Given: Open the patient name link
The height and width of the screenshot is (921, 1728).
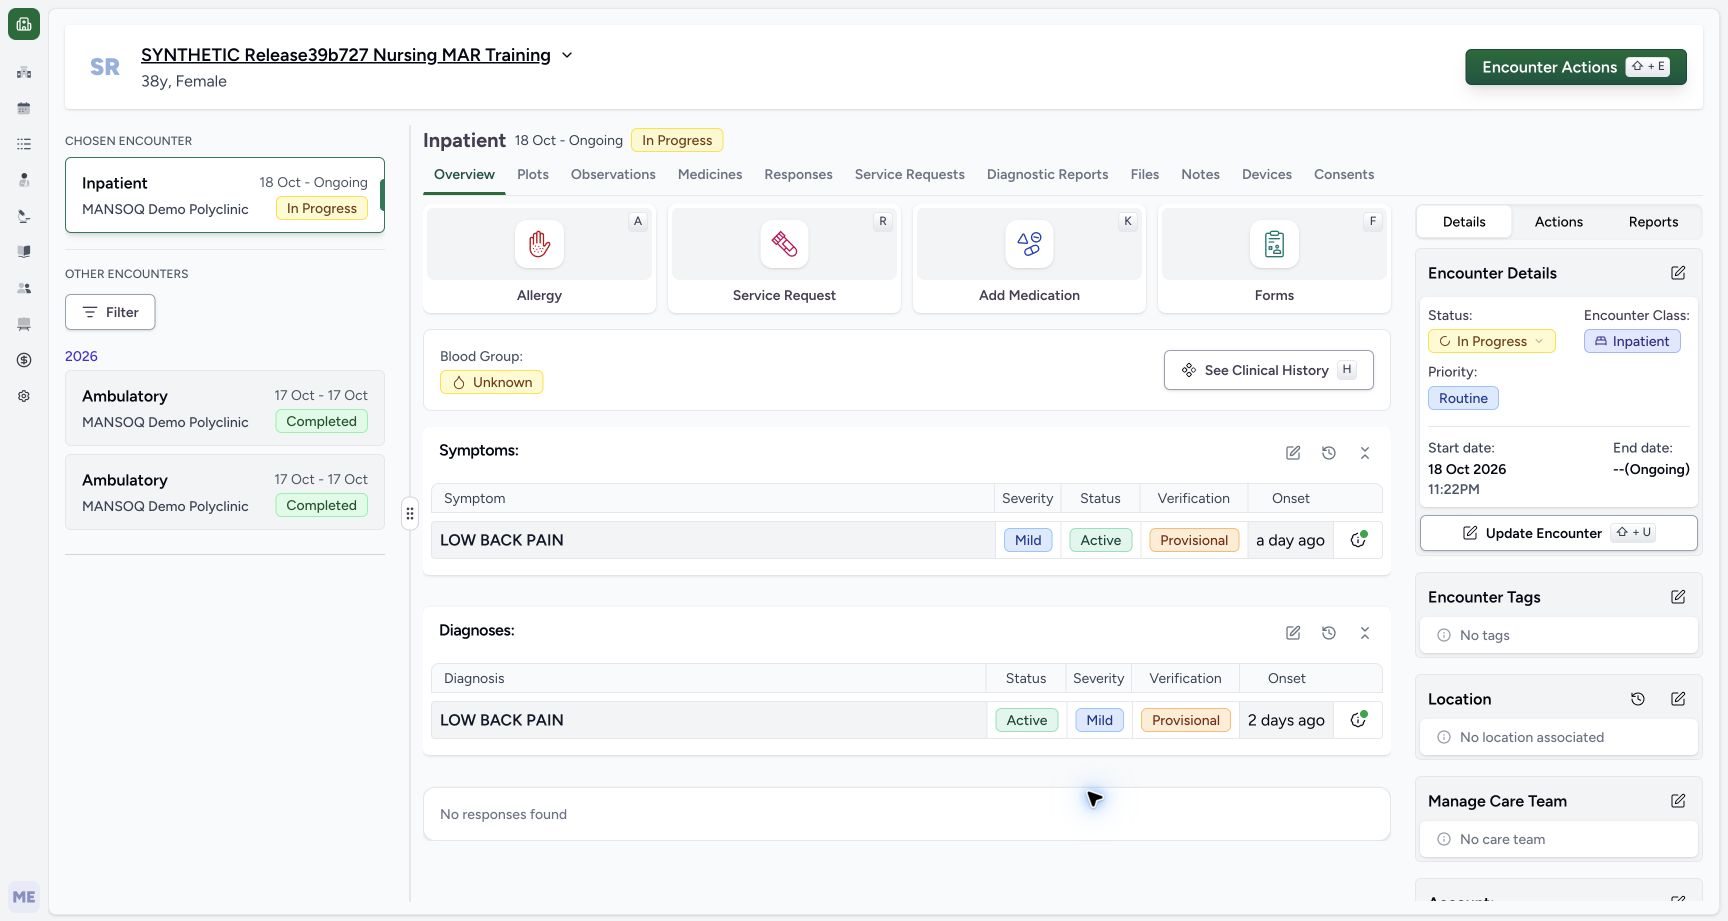Looking at the screenshot, I should (346, 55).
